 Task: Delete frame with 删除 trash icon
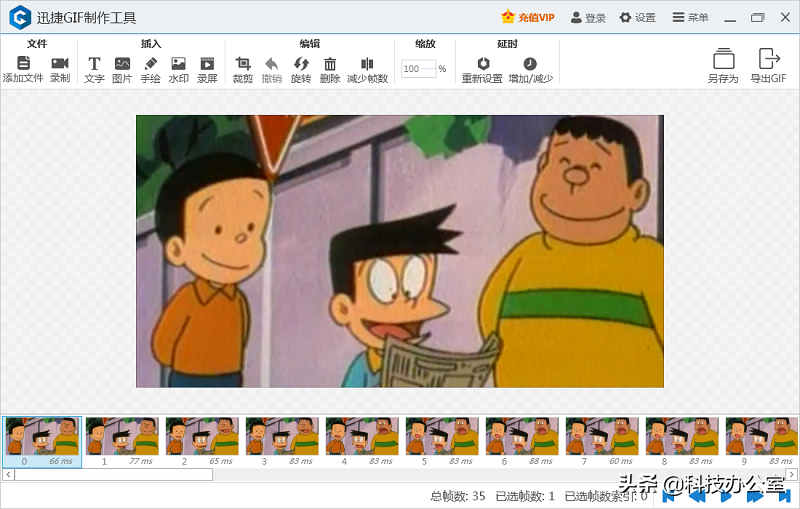[330, 64]
